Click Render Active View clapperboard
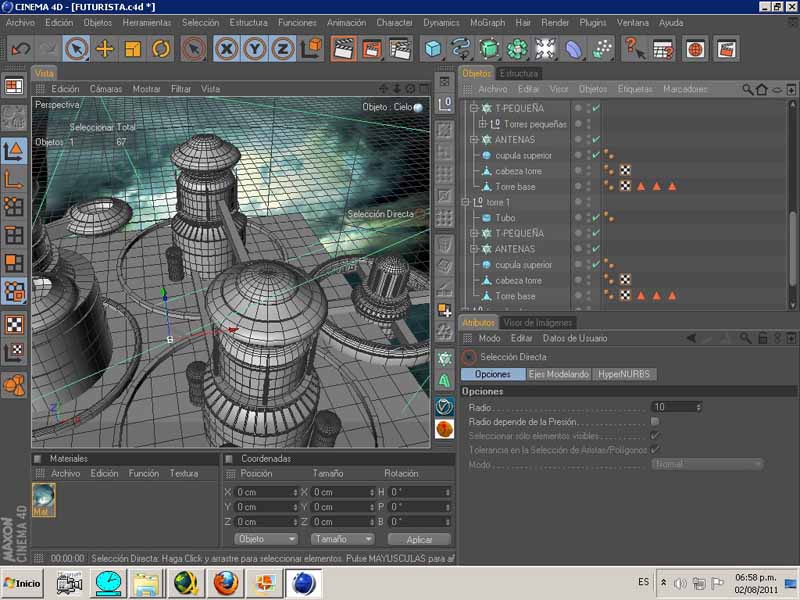This screenshot has height=600, width=800. (343, 49)
